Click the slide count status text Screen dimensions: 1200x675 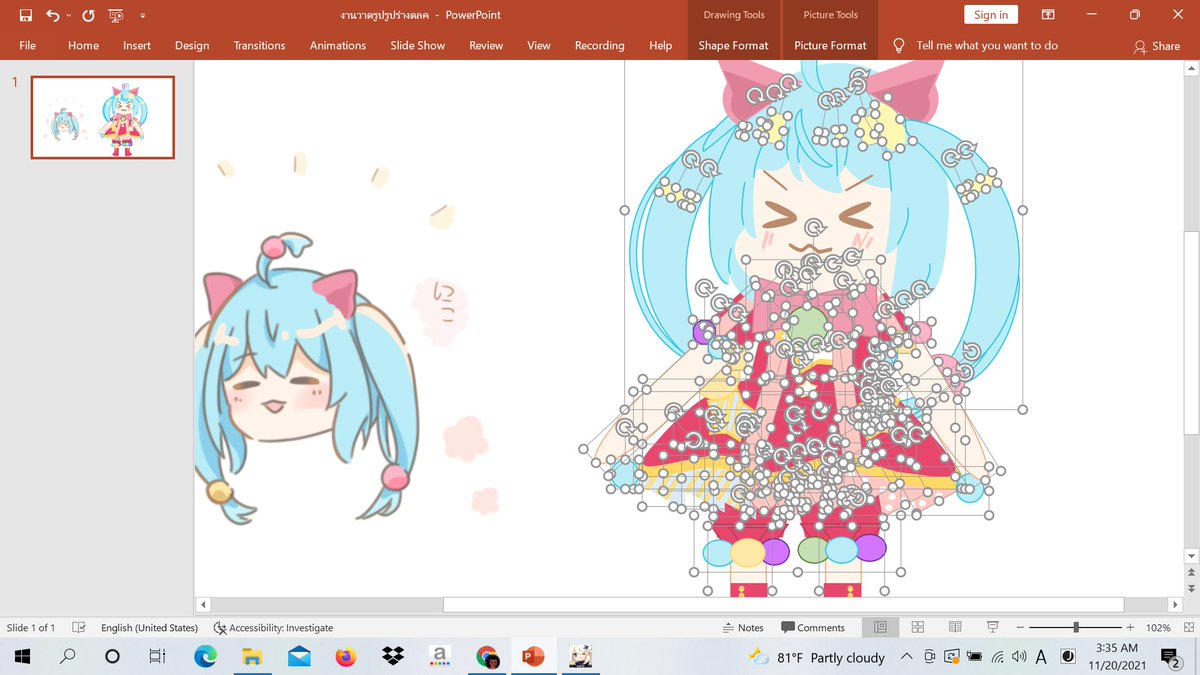point(31,627)
